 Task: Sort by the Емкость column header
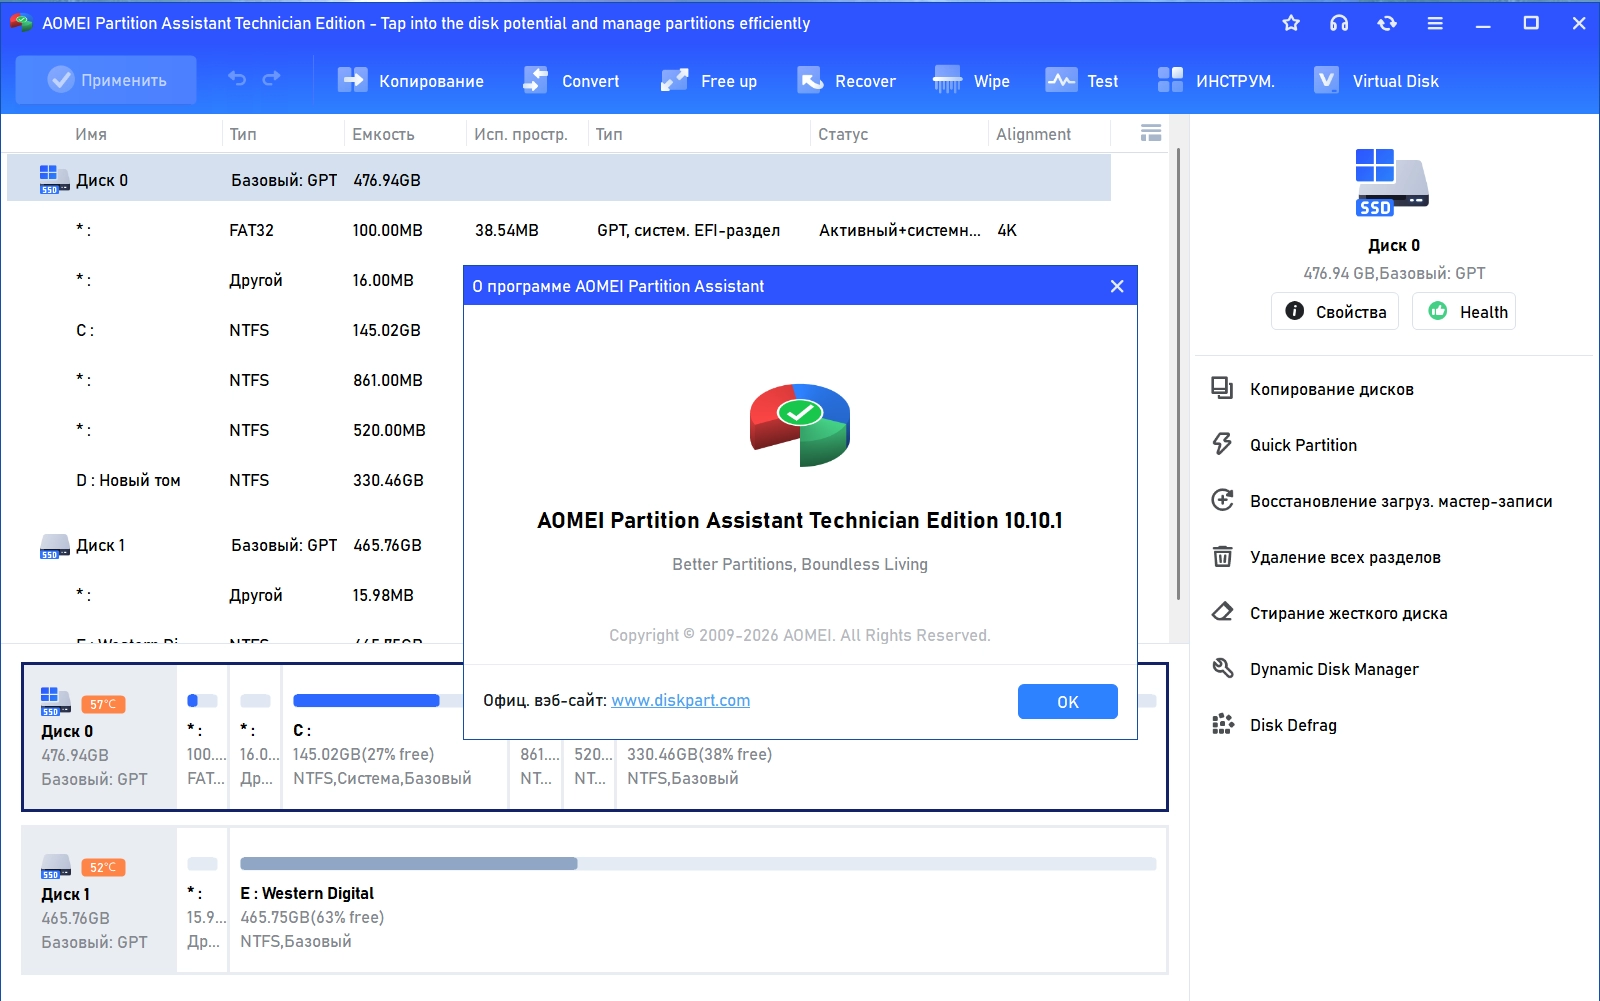(x=383, y=134)
